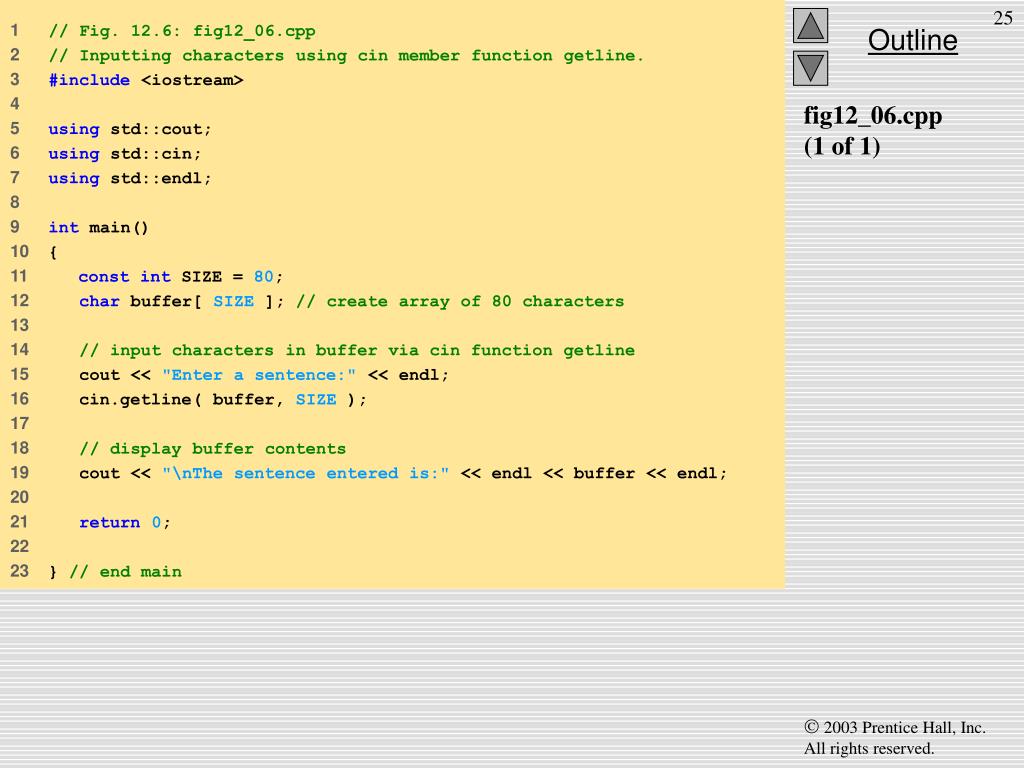This screenshot has height=768, width=1024.
Task: Click '#include <iostream>' on line 3
Action: pyautogui.click(x=146, y=80)
